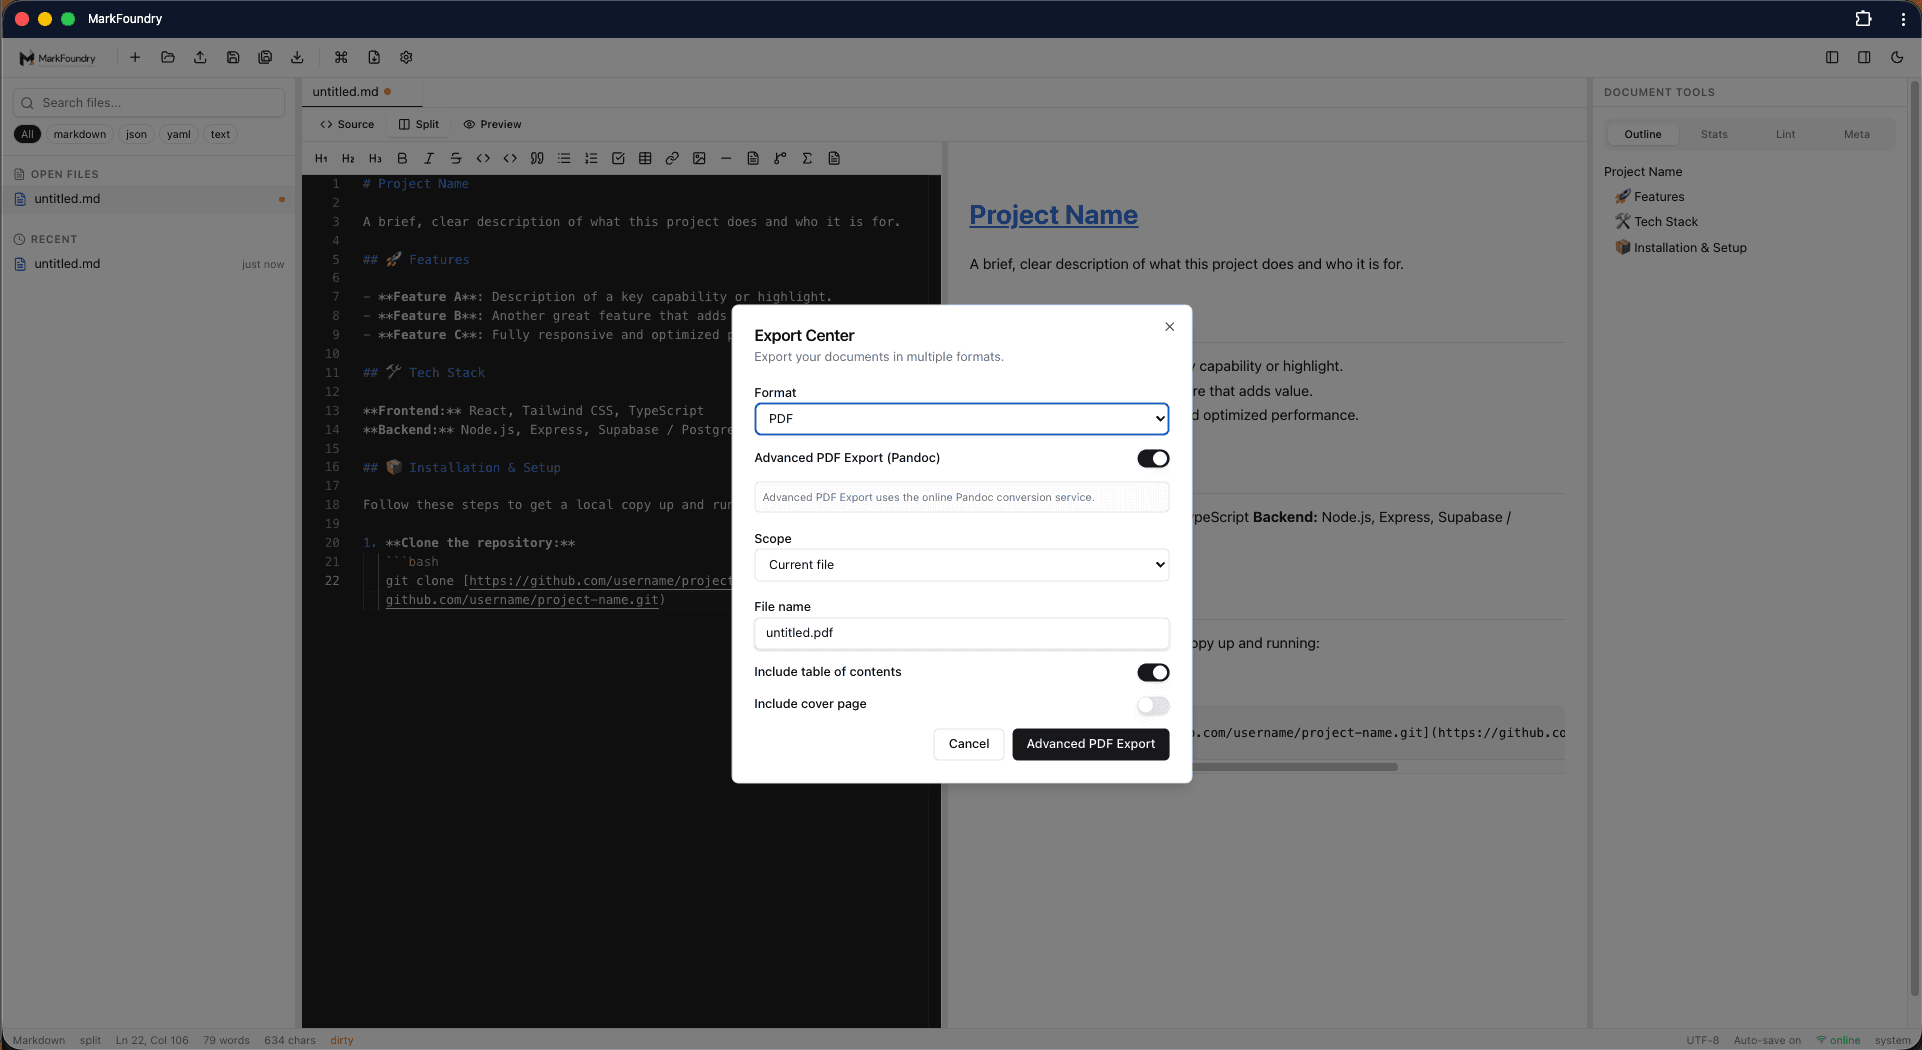1922x1050 pixels.
Task: Click the puzzle-piece extensions icon in title bar
Action: [x=1863, y=19]
